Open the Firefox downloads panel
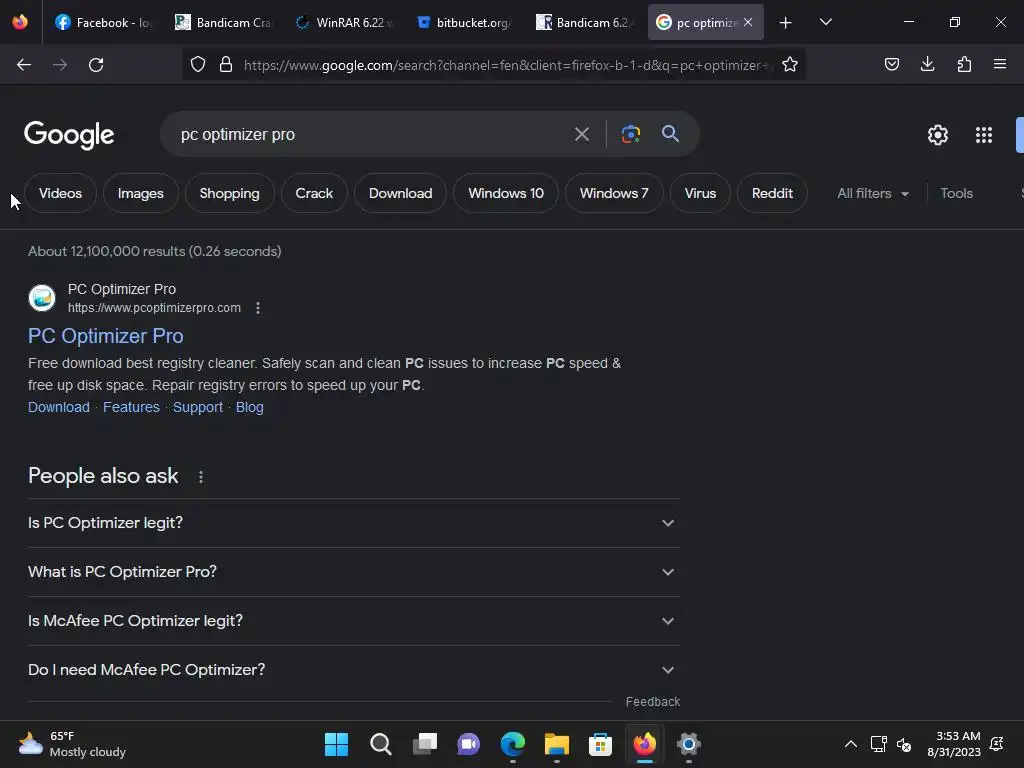This screenshot has width=1024, height=768. [927, 64]
